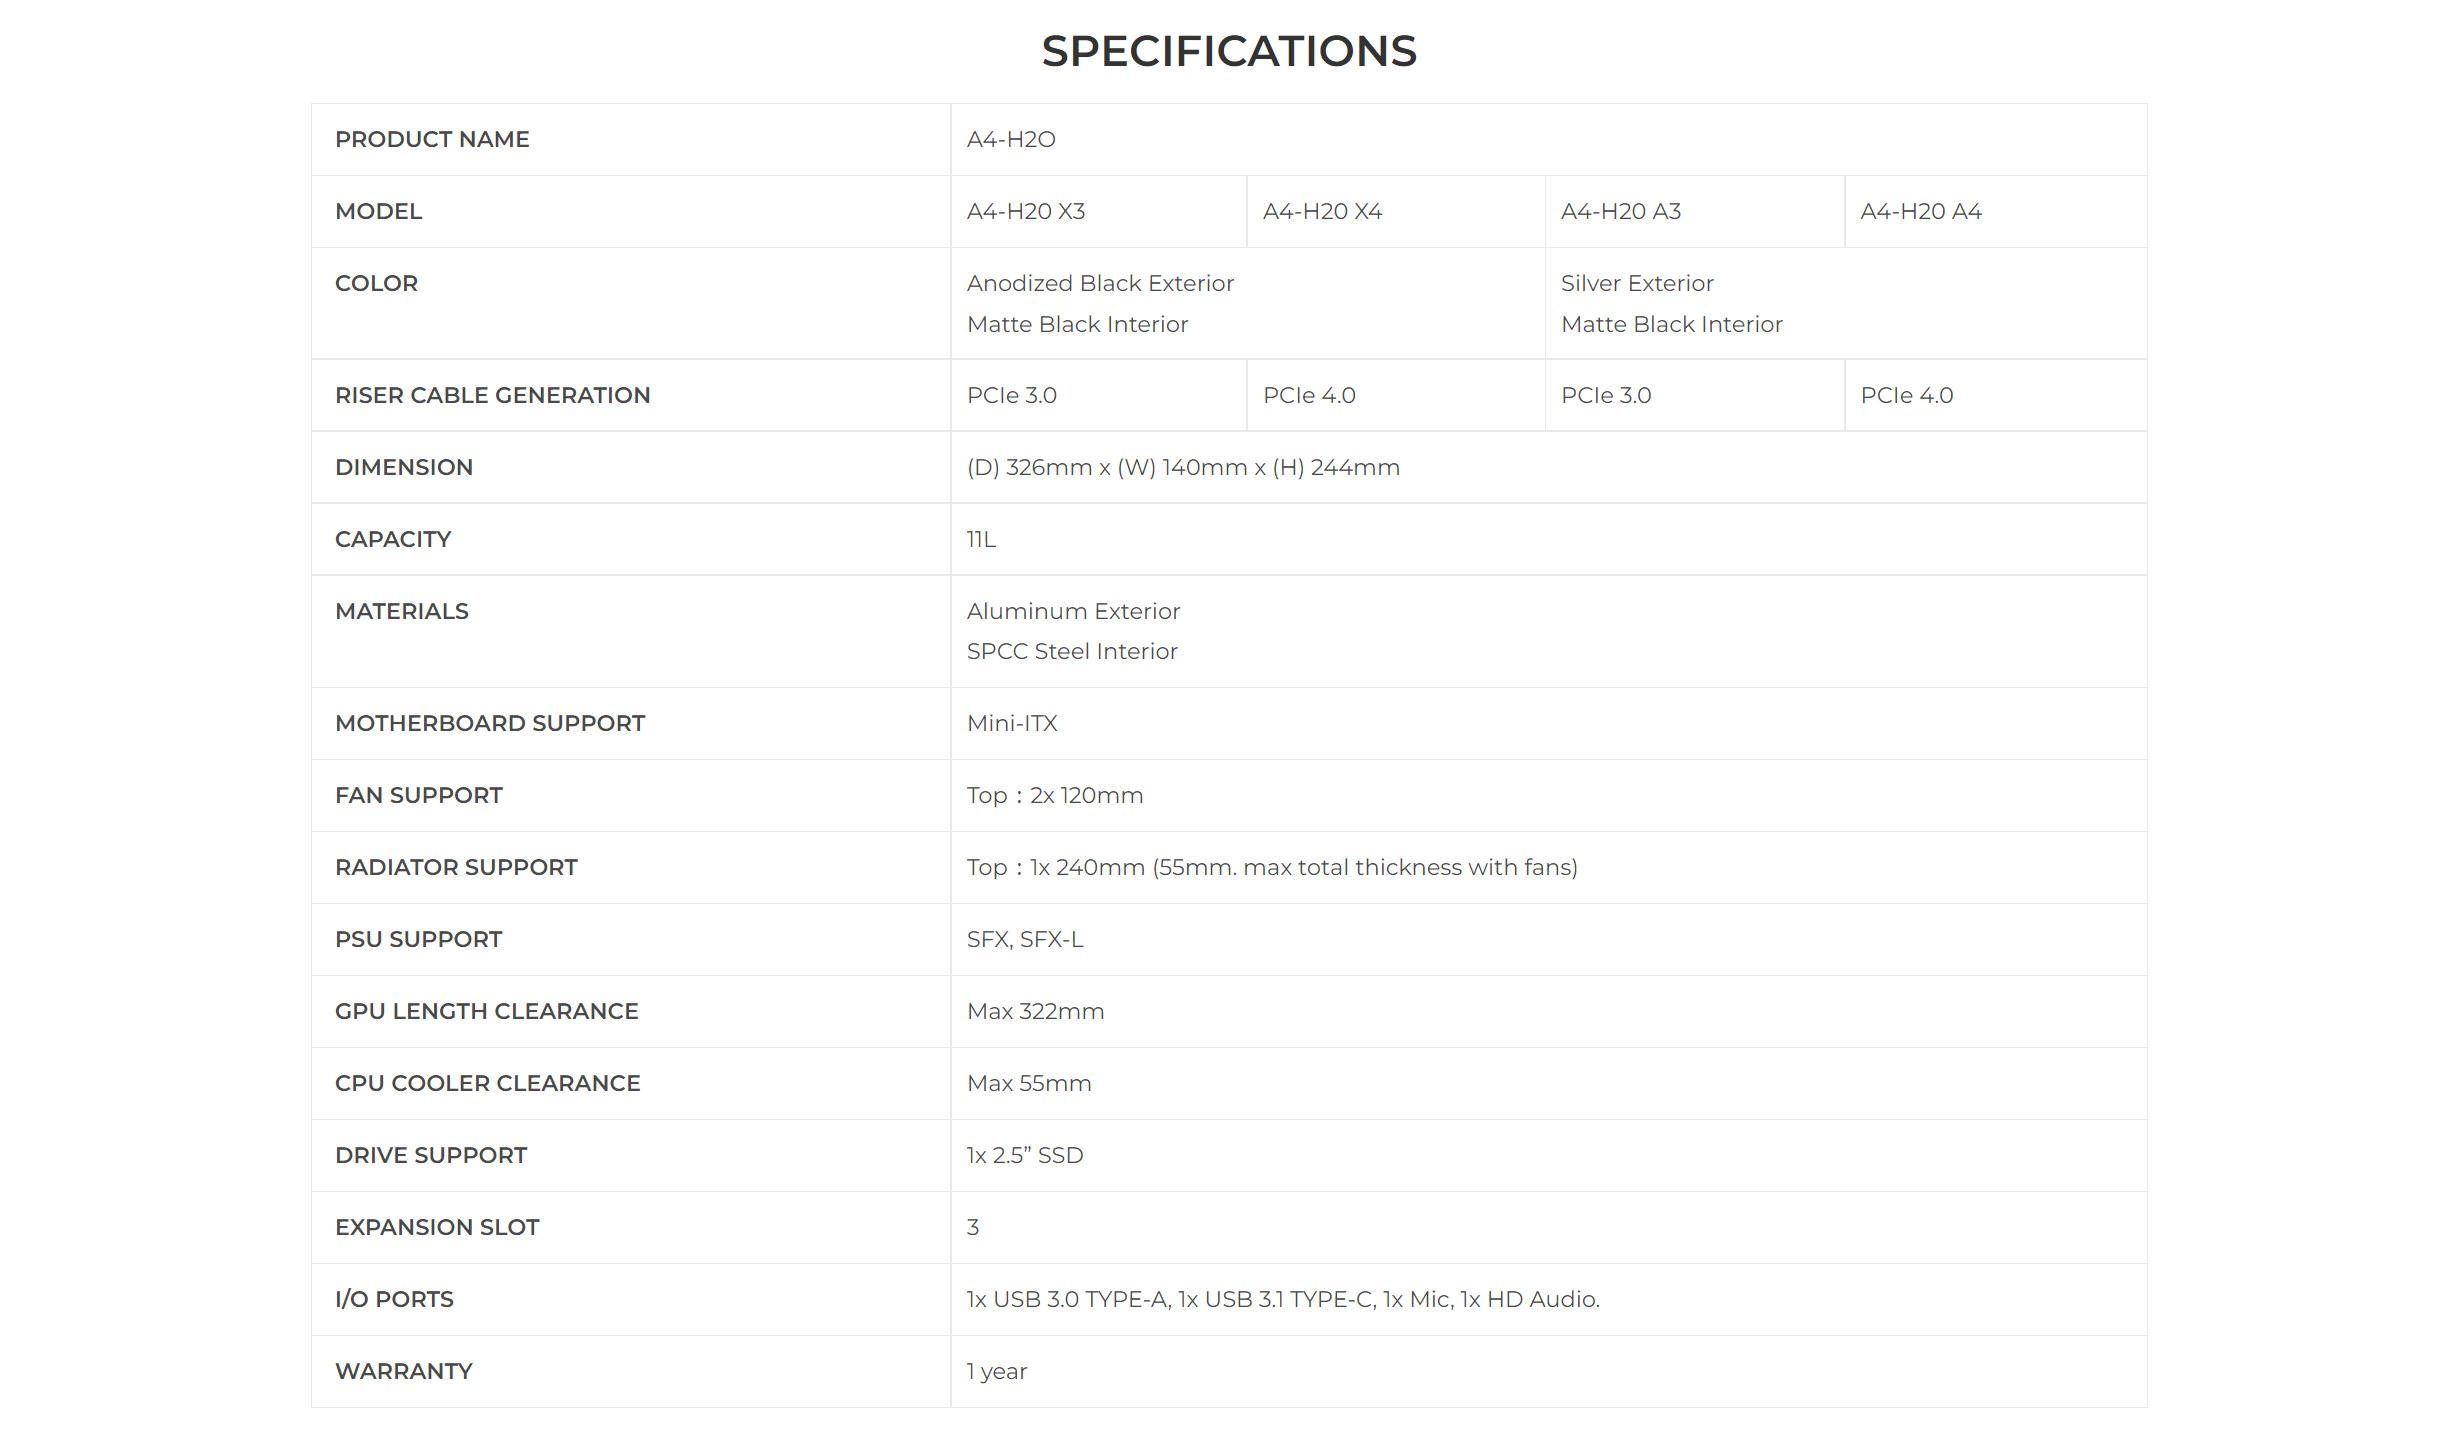Select the A4-H2O product name value
The image size is (2461, 1435).
[x=1011, y=139]
